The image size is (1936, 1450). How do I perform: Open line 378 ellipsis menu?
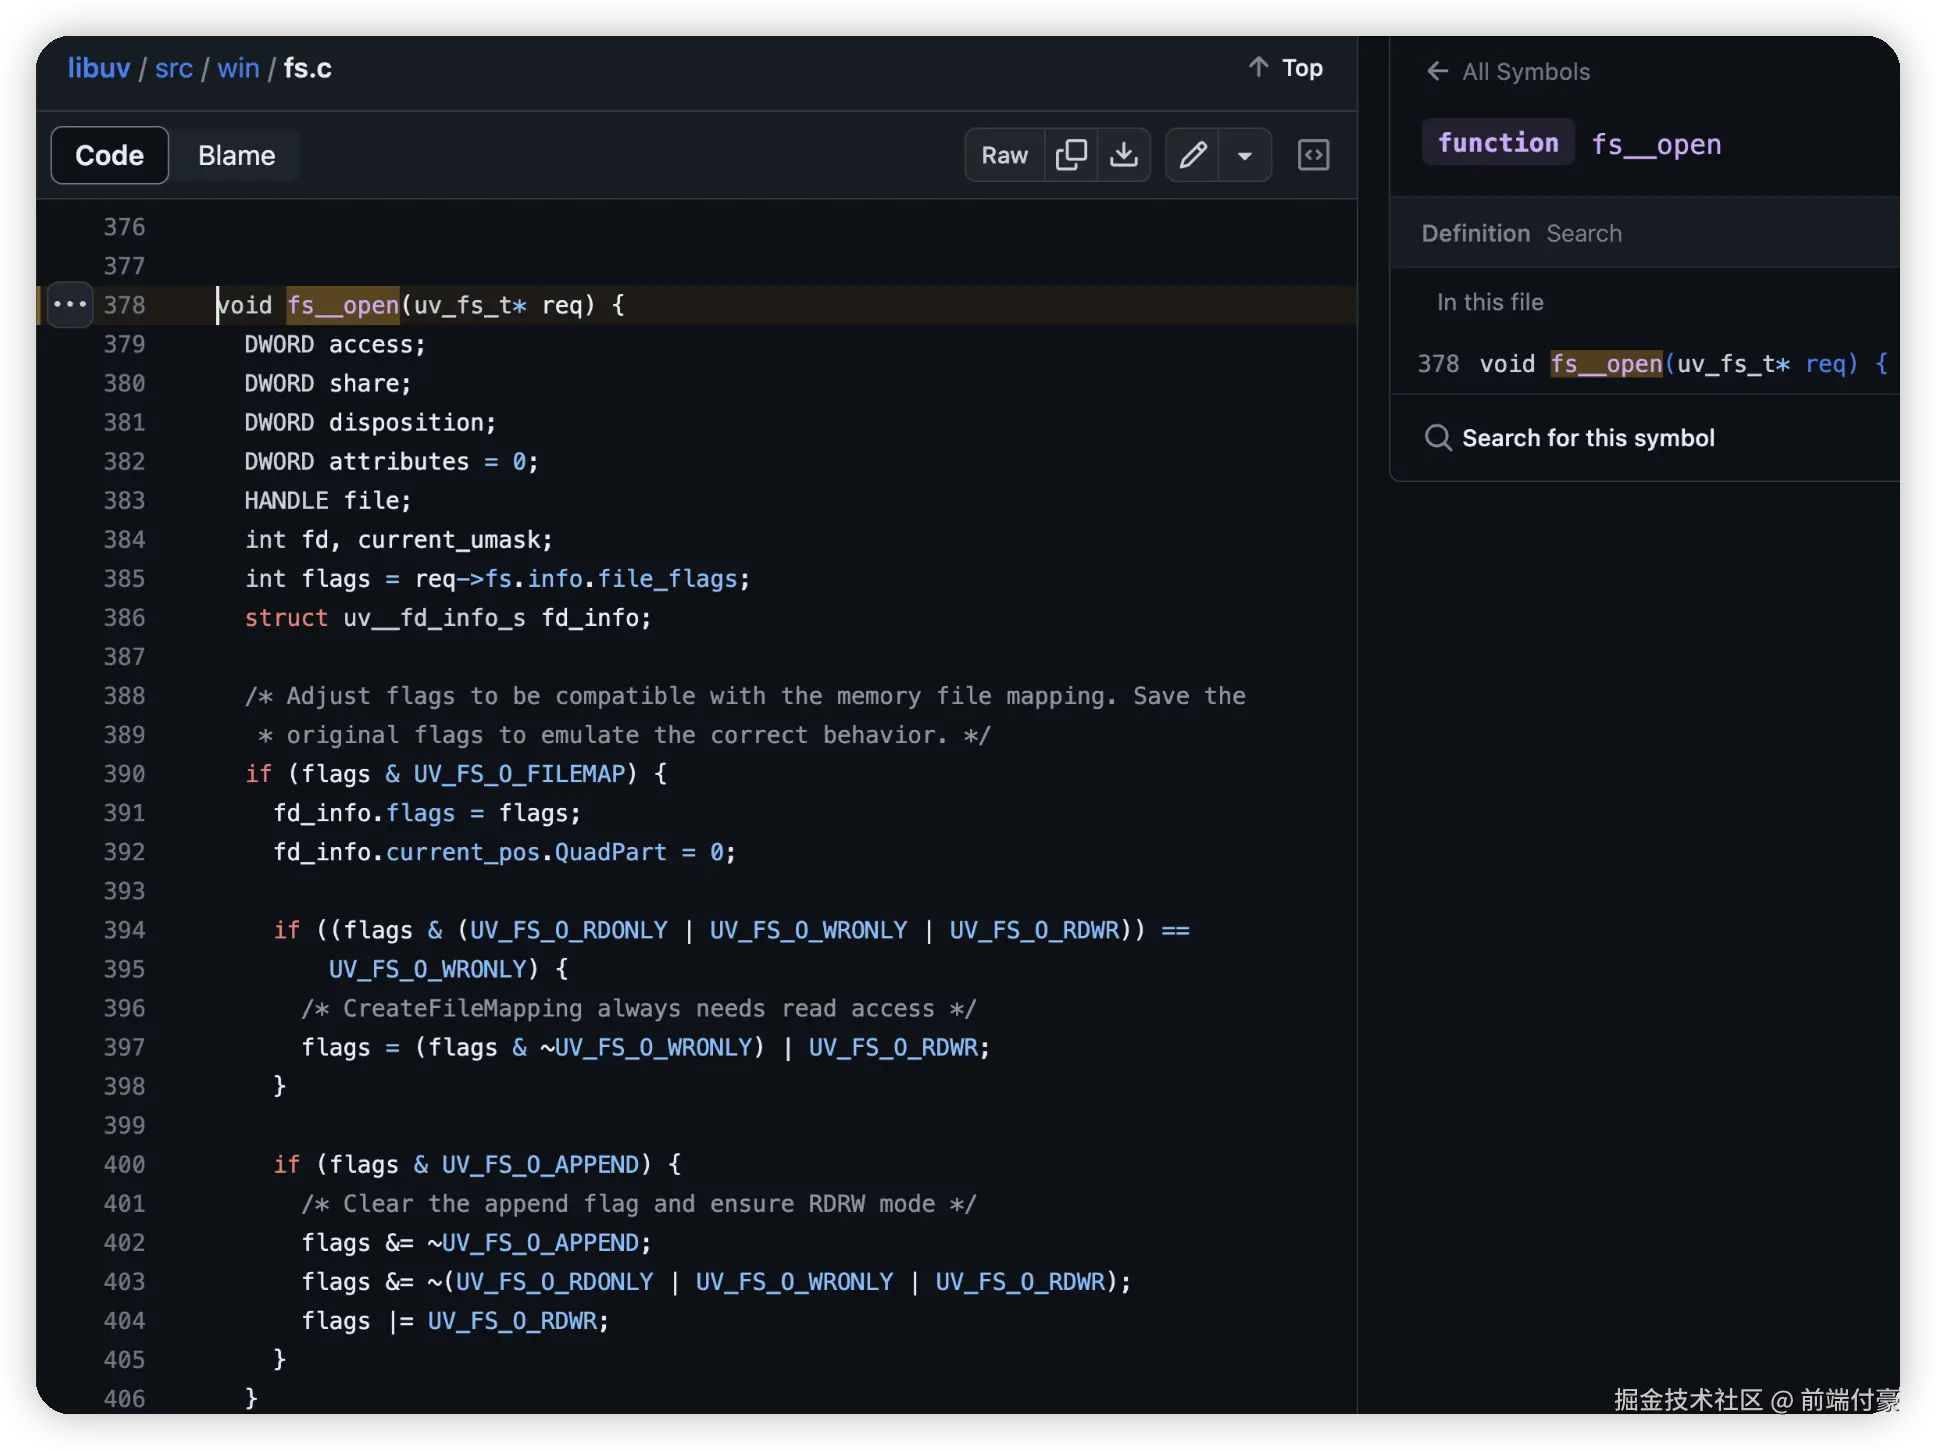point(70,304)
